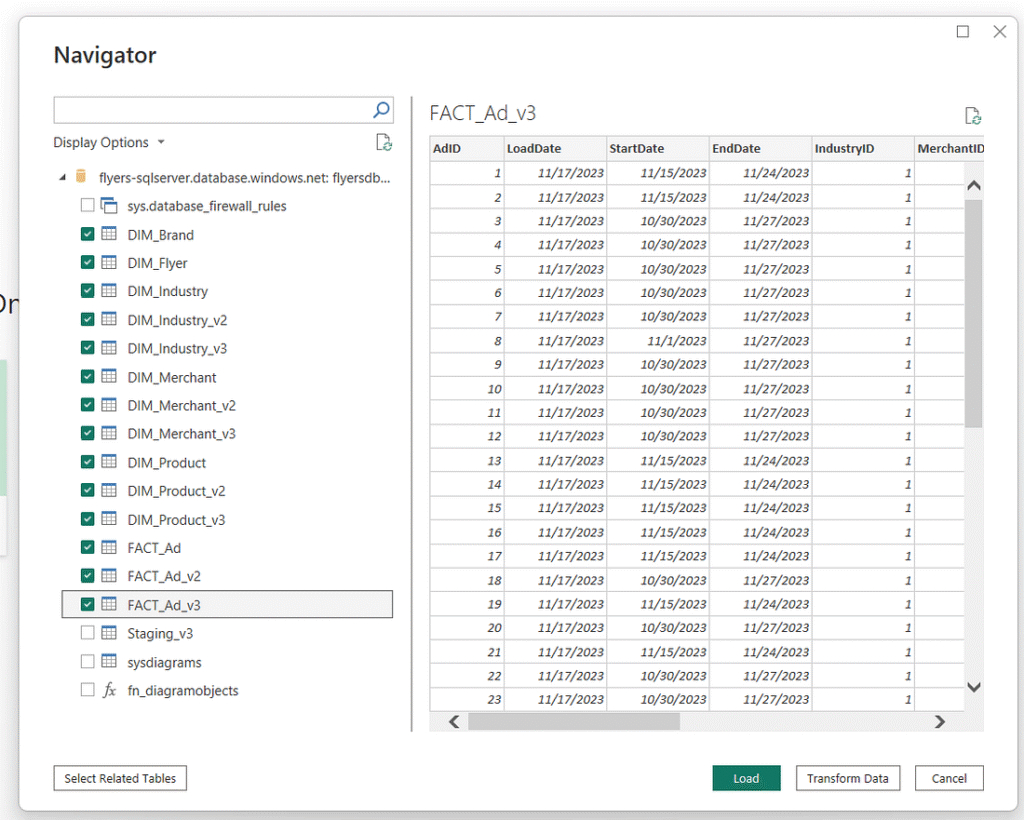Screen dimensions: 1024x820
Task: Click the table icon next to DIM_Product
Action: click(x=109, y=462)
